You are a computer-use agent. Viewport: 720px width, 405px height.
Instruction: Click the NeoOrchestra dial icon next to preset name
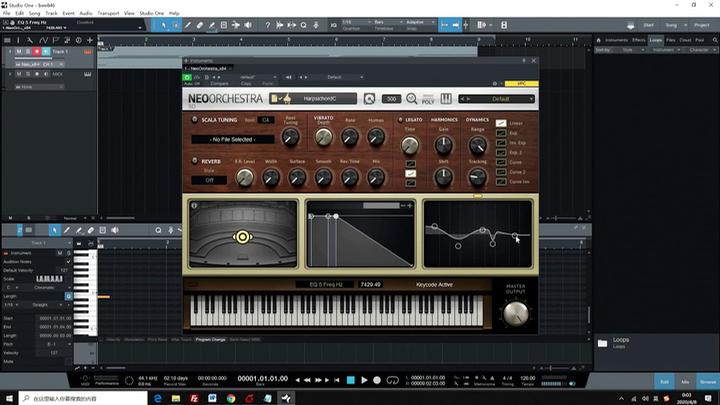point(369,99)
